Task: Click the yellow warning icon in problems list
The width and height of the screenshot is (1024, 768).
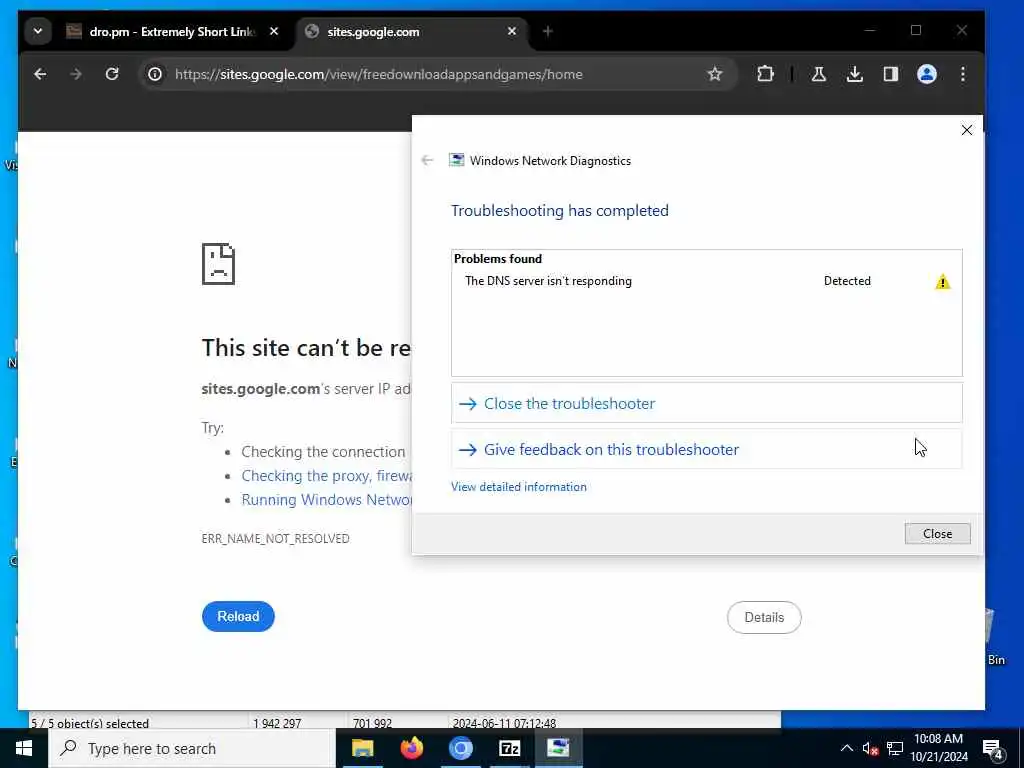Action: click(942, 281)
